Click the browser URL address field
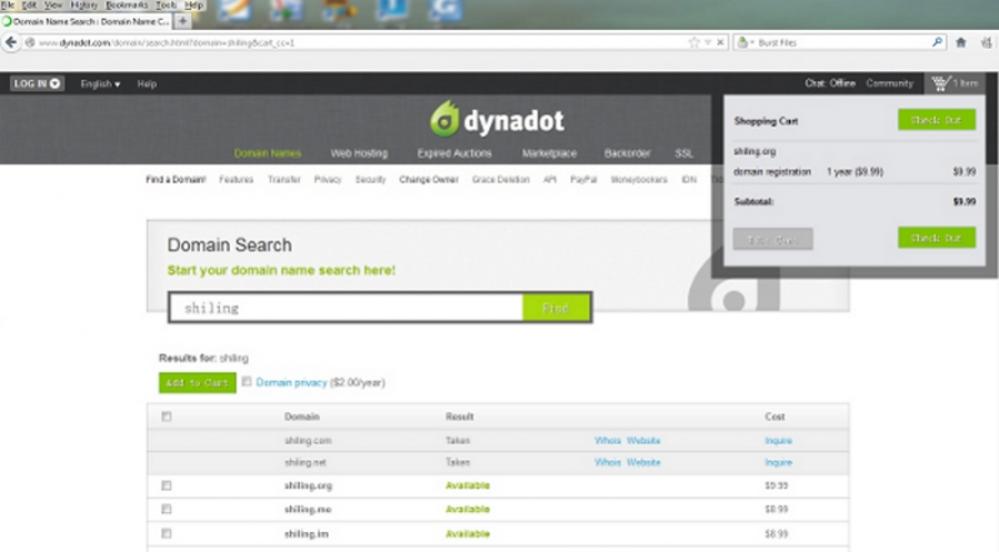Image resolution: width=999 pixels, height=552 pixels. pos(363,43)
